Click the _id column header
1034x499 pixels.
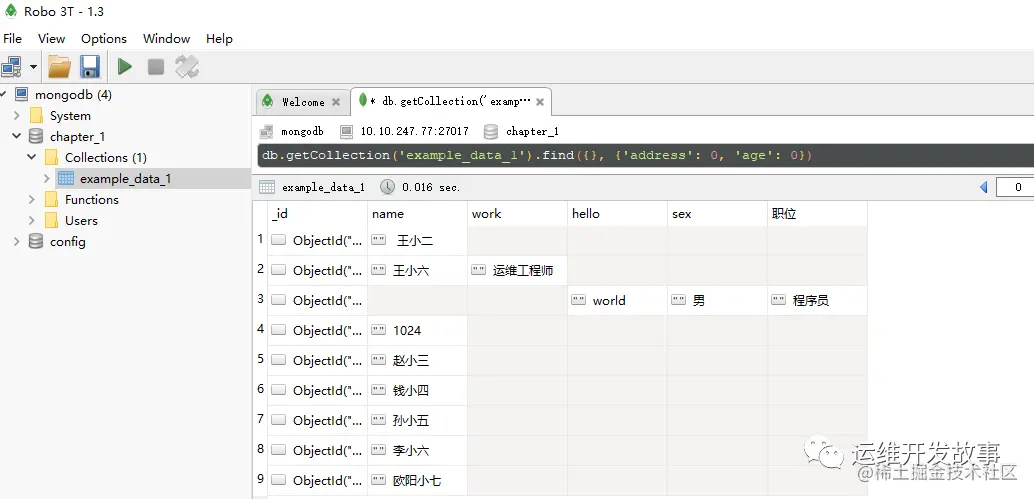click(317, 214)
